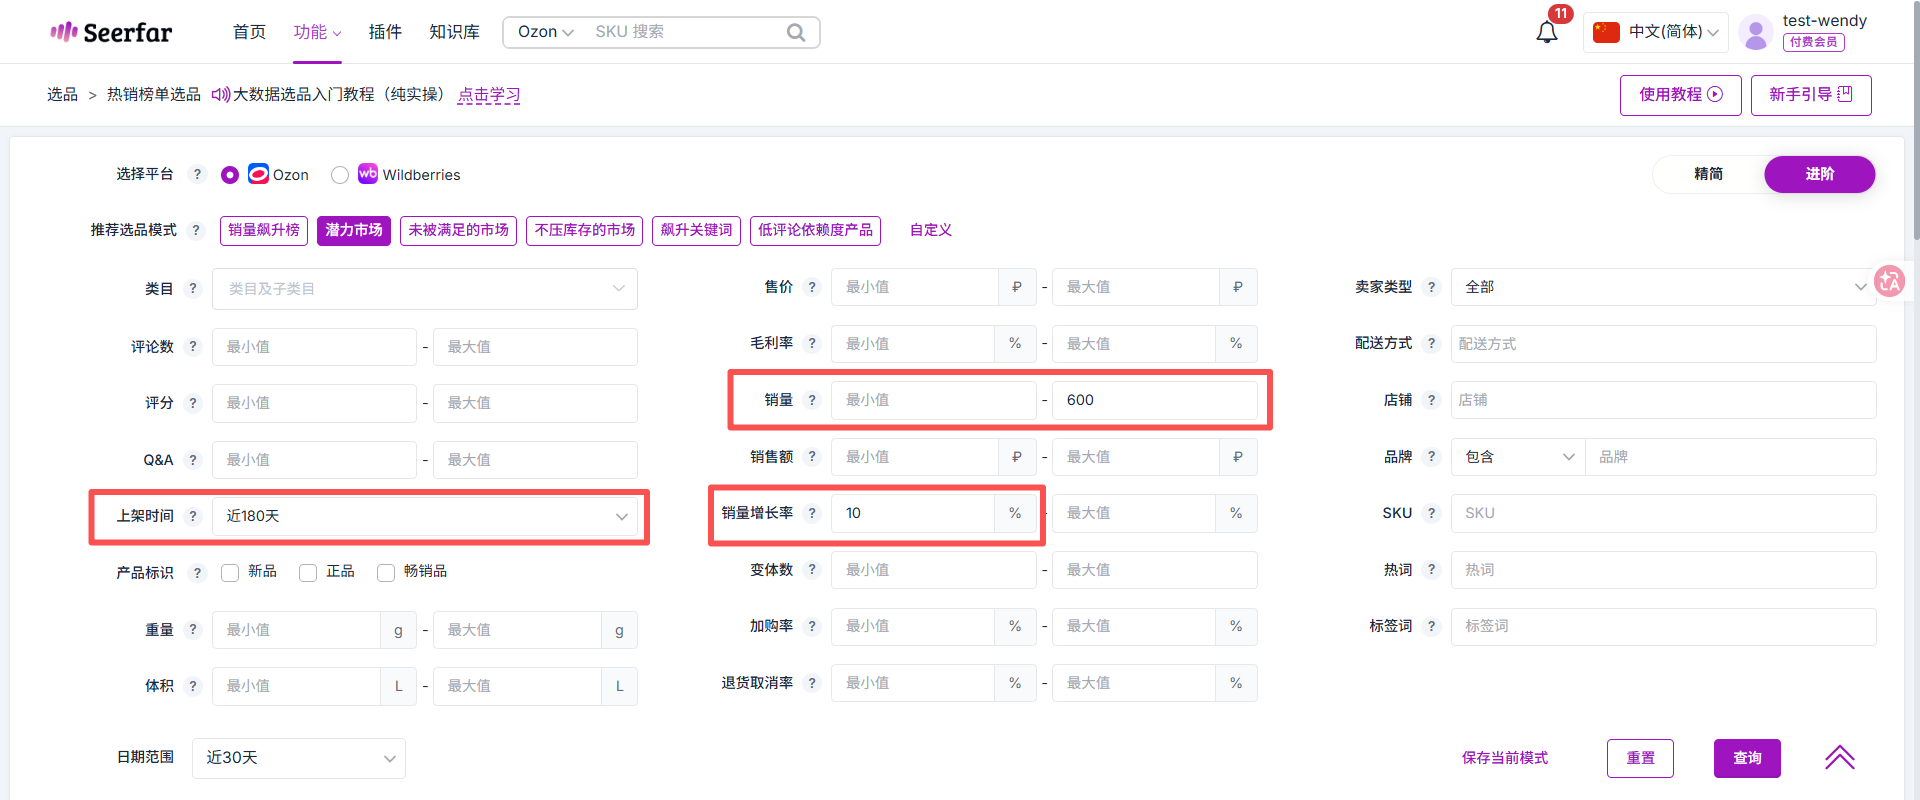
Task: Tick the 畅销品 checkbox
Action: (x=386, y=573)
